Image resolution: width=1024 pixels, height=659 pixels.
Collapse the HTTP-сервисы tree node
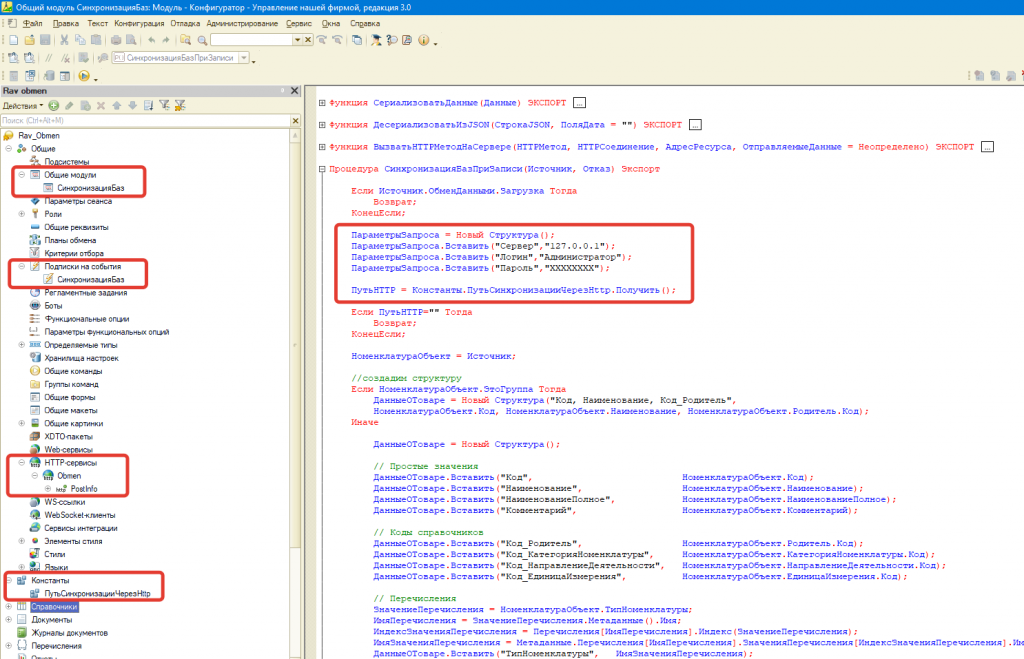22,462
